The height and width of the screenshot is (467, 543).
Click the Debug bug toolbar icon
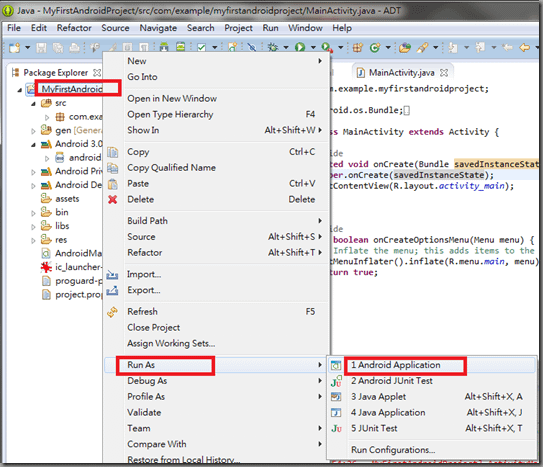click(273, 47)
